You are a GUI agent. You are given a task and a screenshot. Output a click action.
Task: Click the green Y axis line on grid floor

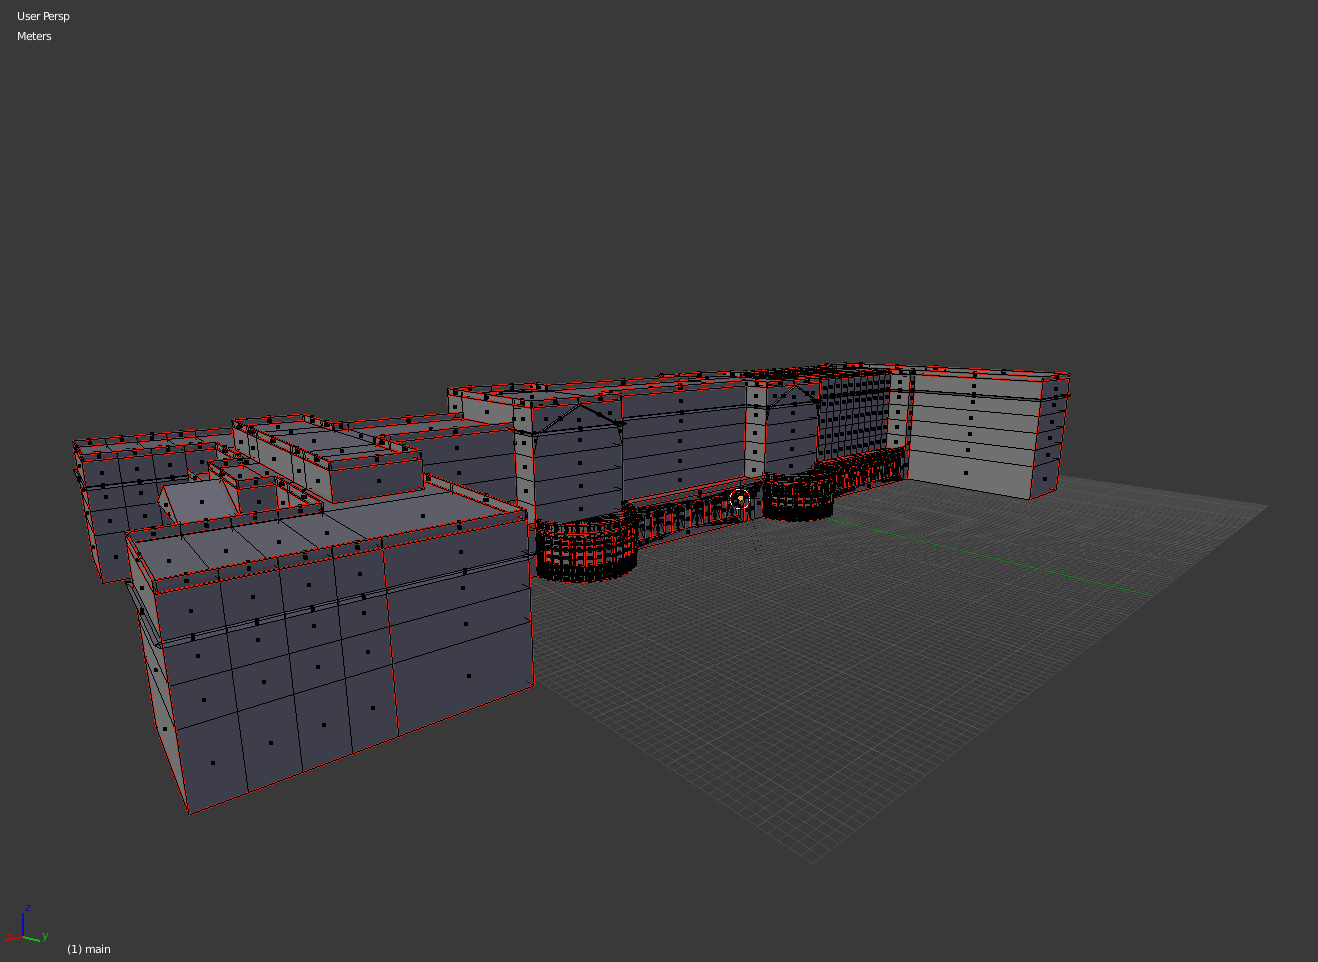click(x=1000, y=562)
